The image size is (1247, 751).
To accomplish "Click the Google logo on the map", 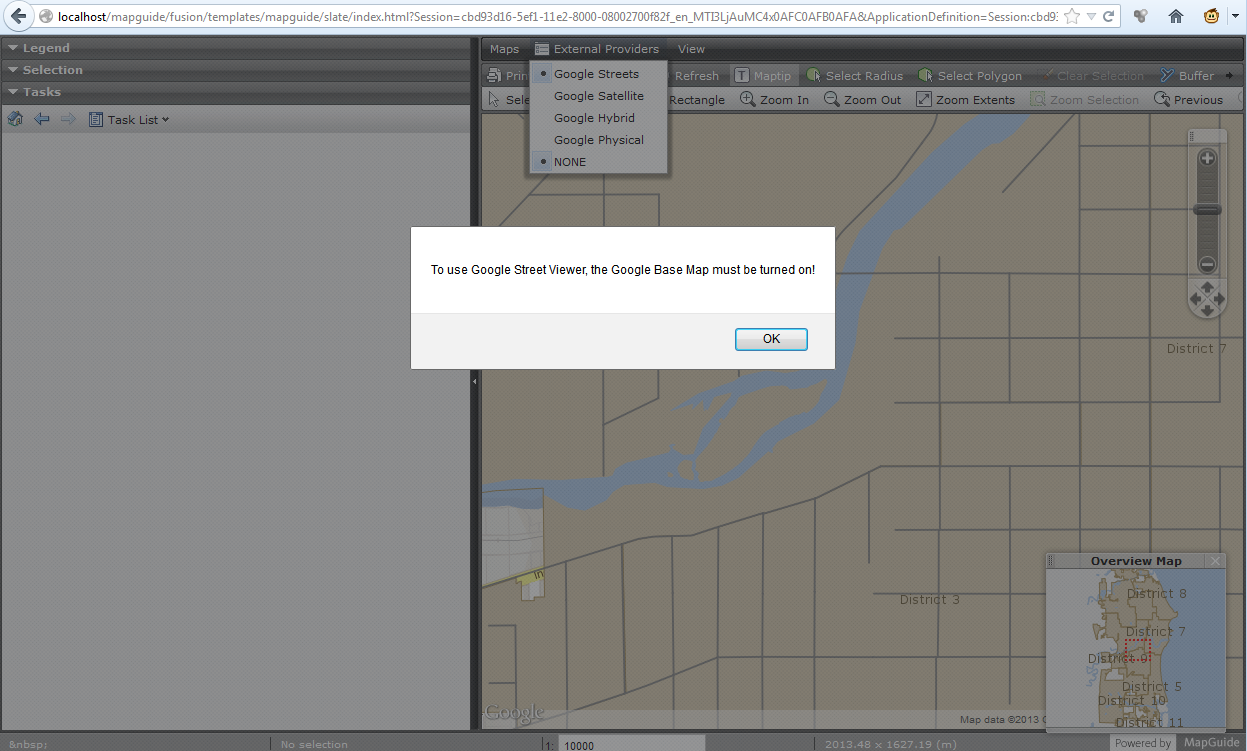I will click(514, 714).
